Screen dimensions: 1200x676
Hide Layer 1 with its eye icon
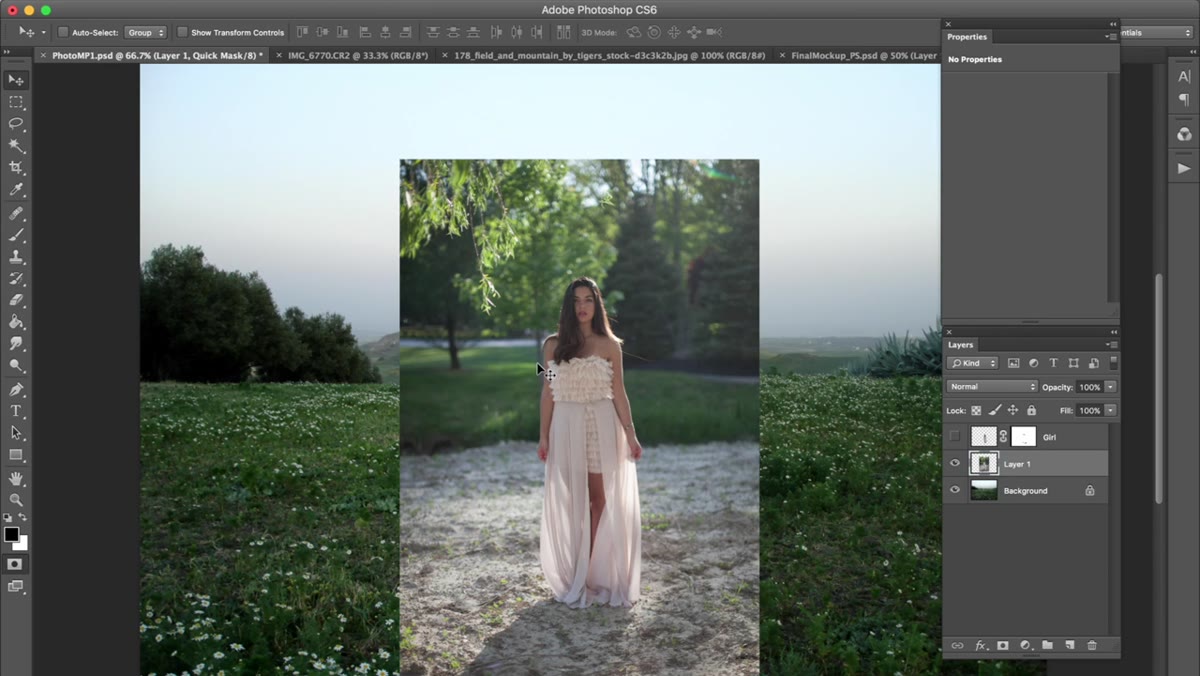[955, 463]
